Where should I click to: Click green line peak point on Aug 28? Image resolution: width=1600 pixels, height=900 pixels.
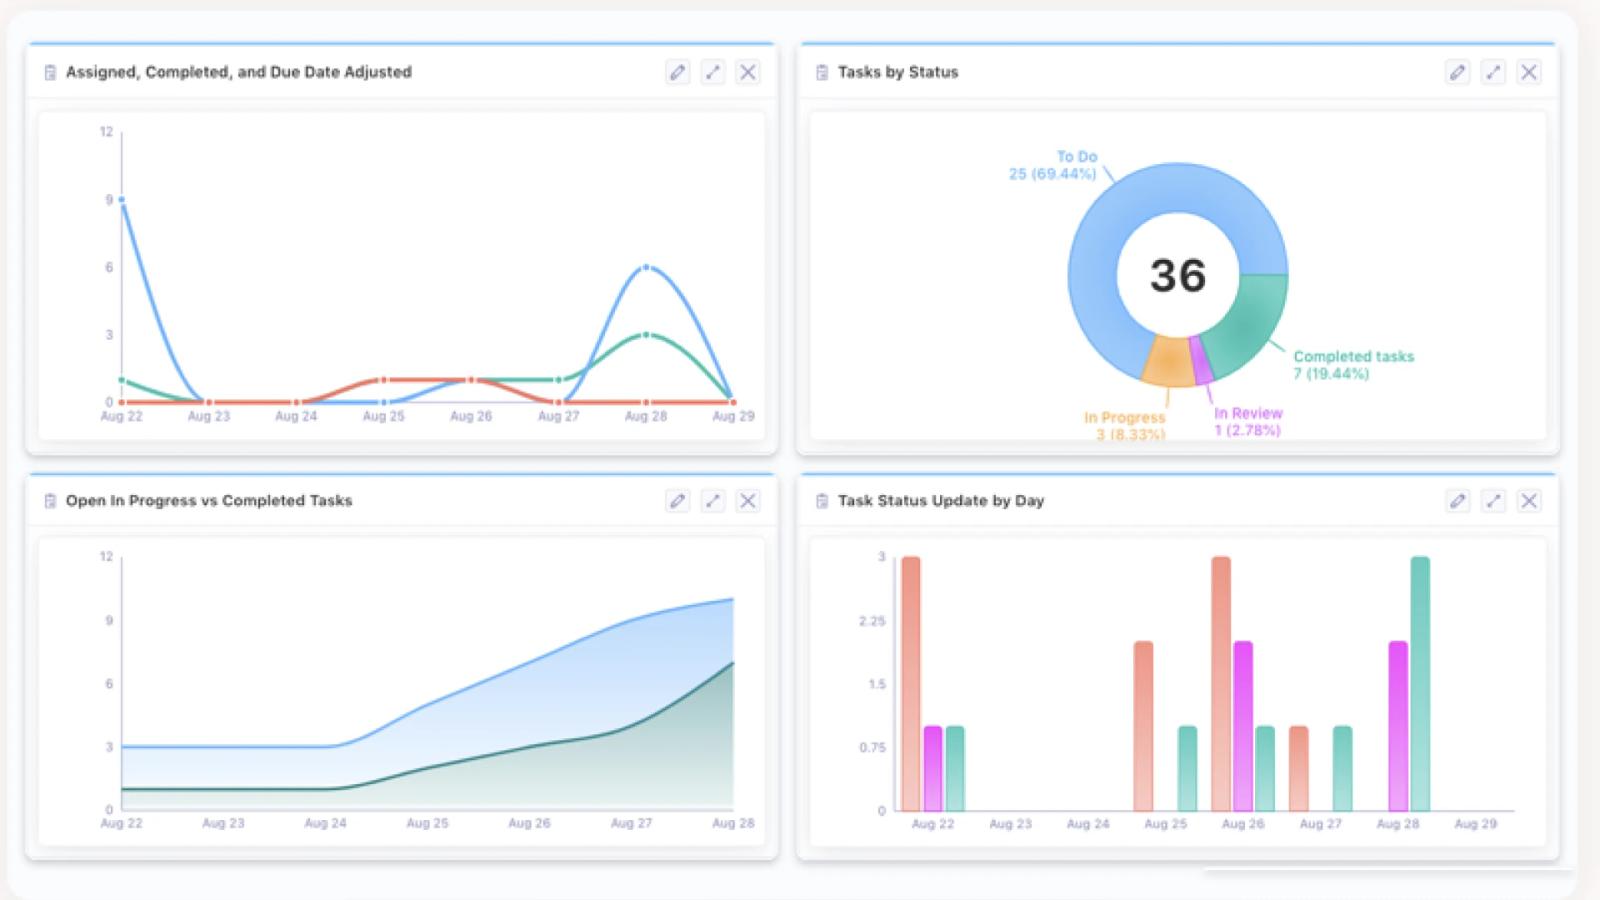pos(646,335)
